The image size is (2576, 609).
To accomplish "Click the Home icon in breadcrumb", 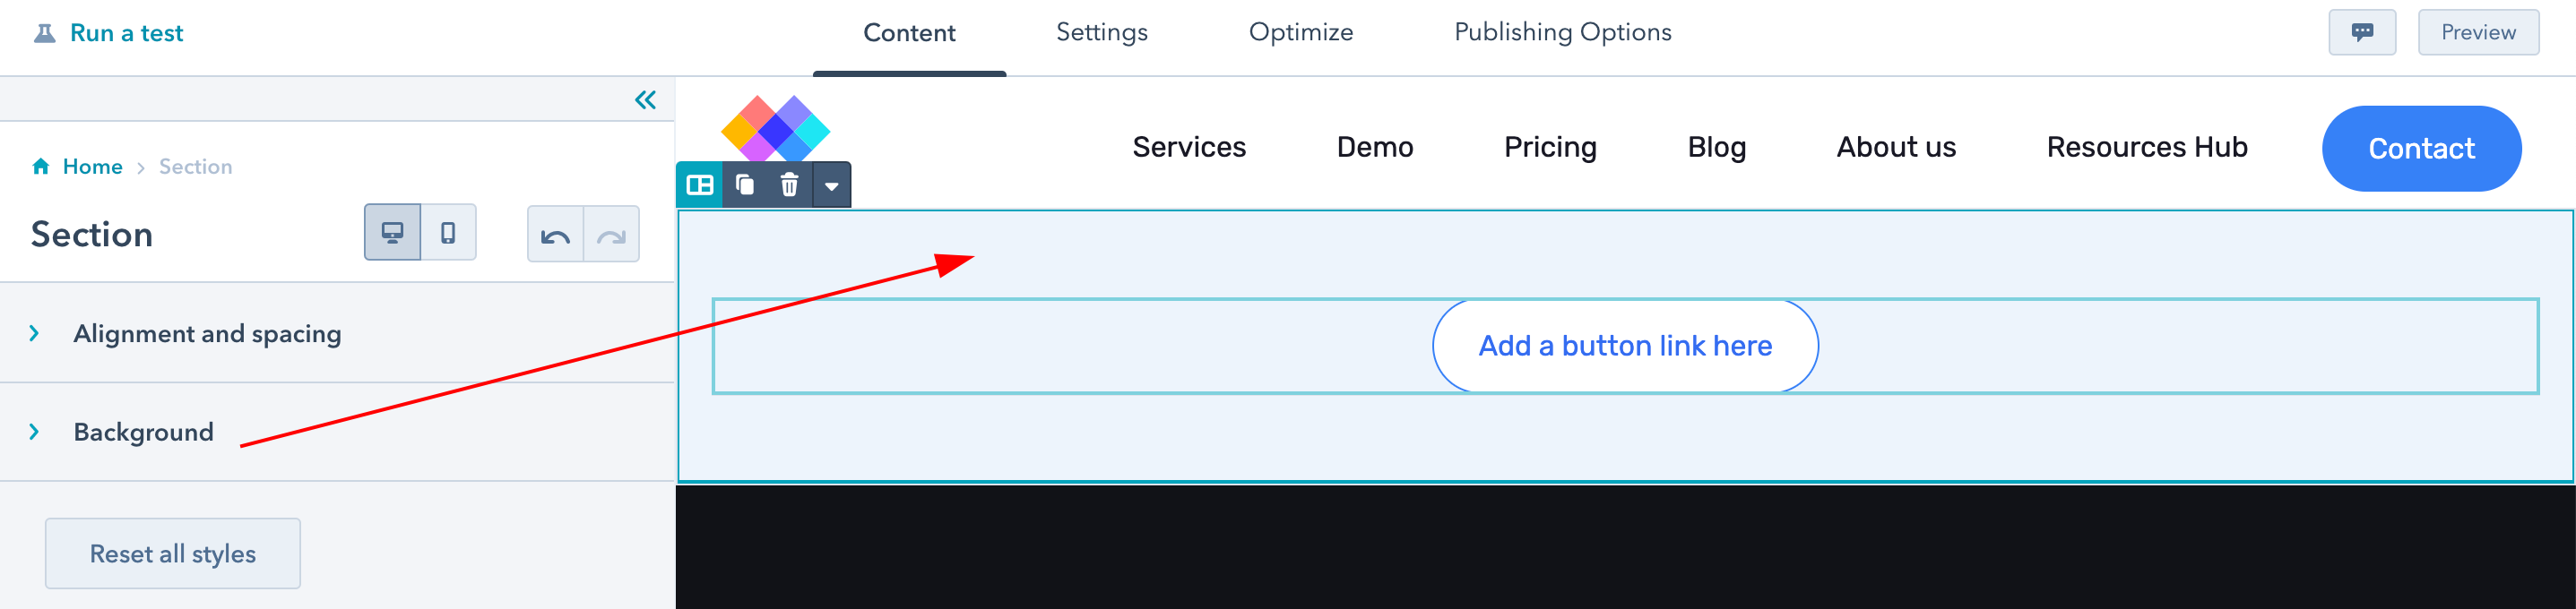I will point(41,167).
